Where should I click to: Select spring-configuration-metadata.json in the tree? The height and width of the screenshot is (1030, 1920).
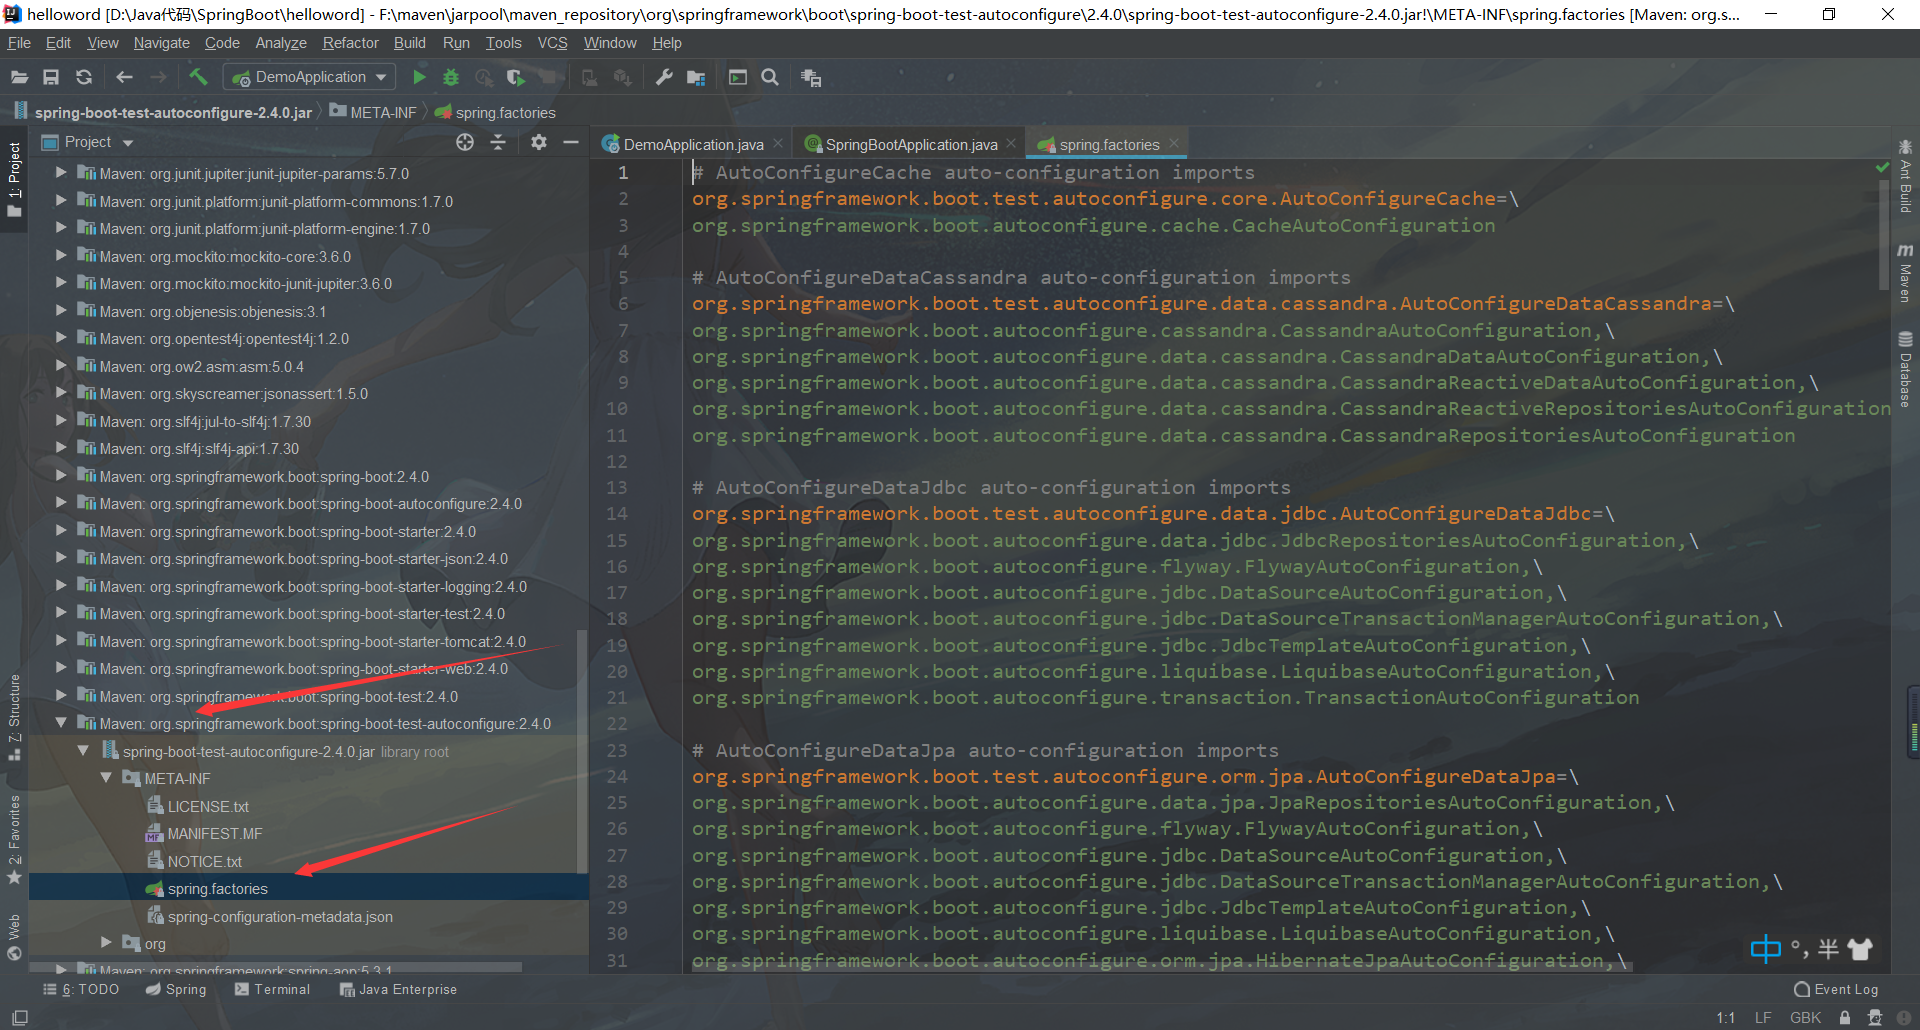[280, 916]
